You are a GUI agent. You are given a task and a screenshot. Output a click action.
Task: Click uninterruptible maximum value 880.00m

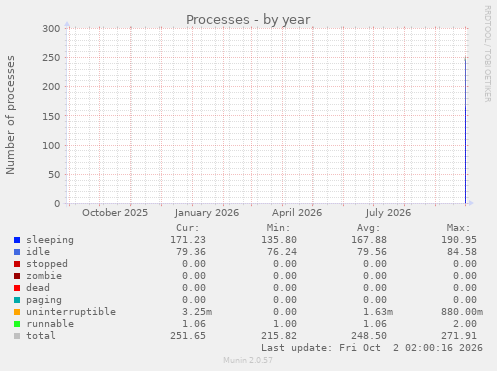[x=462, y=312]
